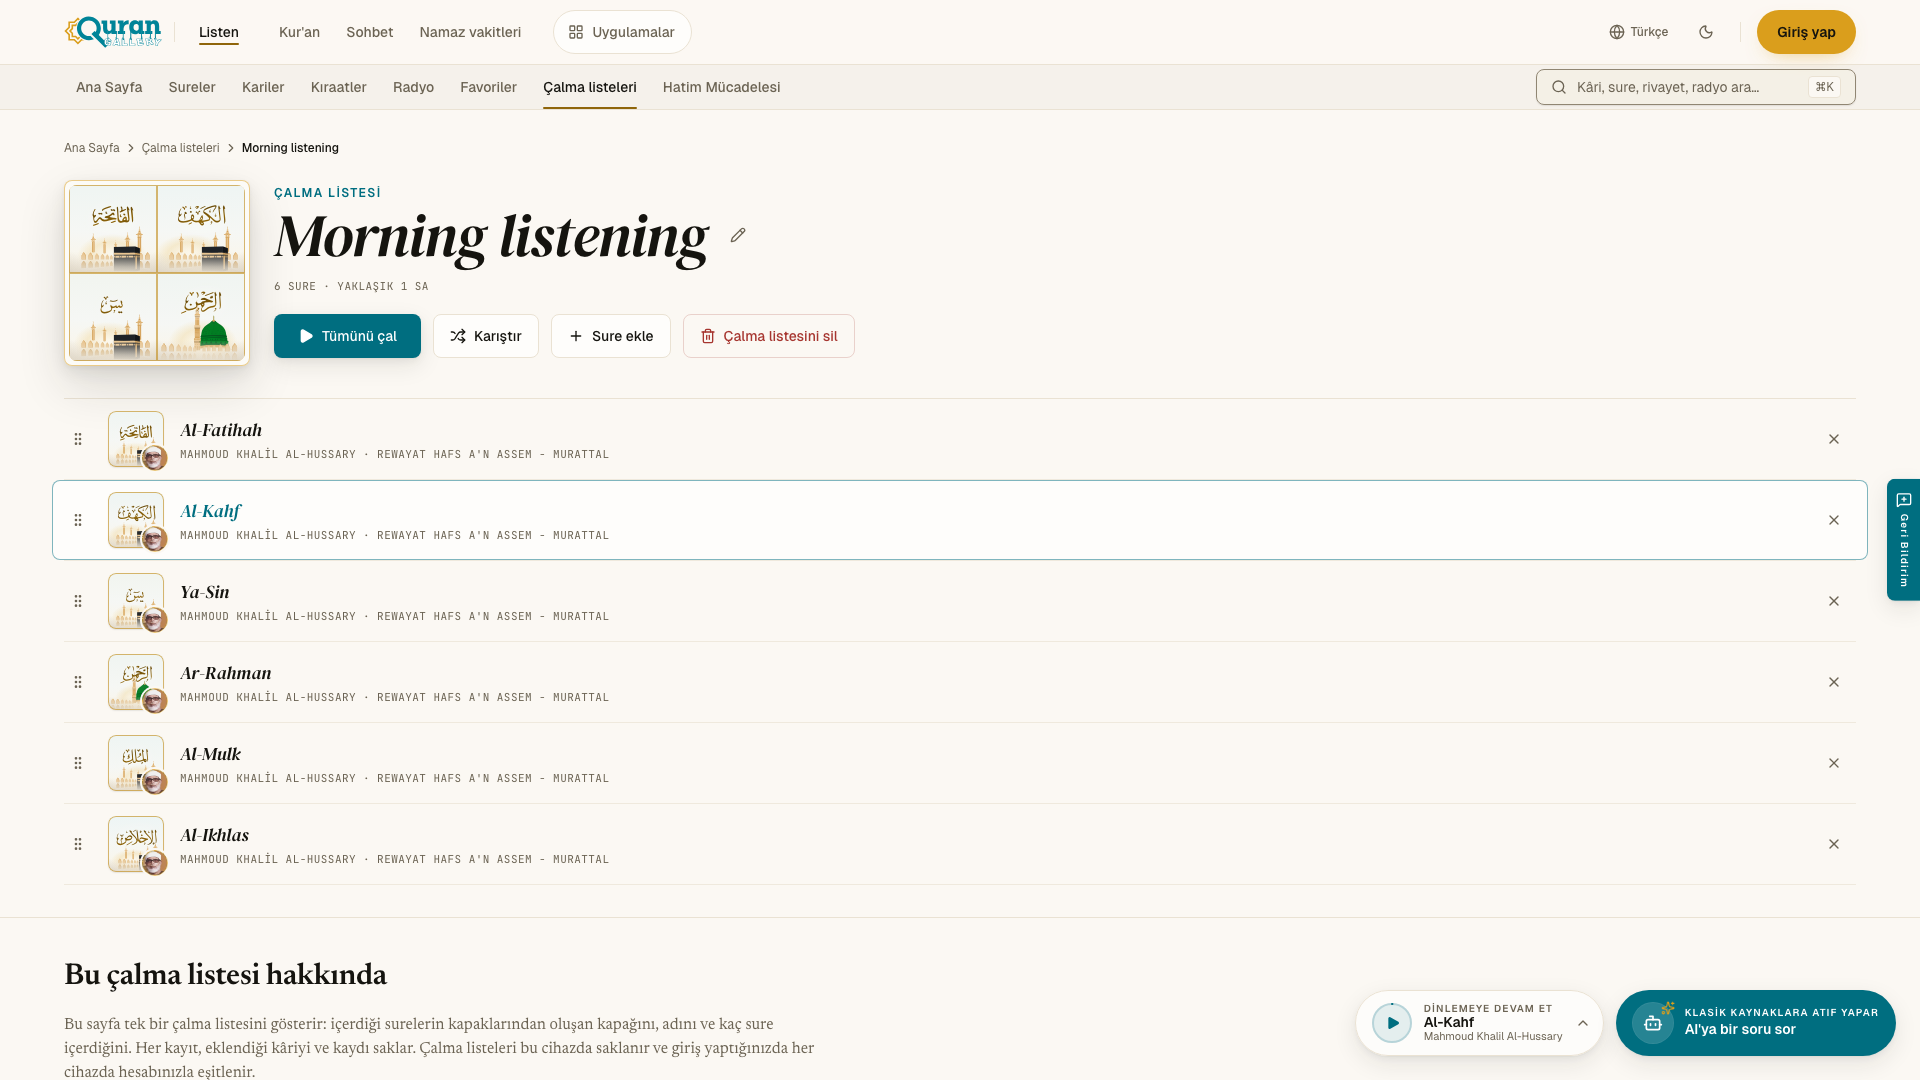This screenshot has height=1080, width=1920.
Task: Open AI'ya bir soru sor assistant
Action: tap(1756, 1023)
